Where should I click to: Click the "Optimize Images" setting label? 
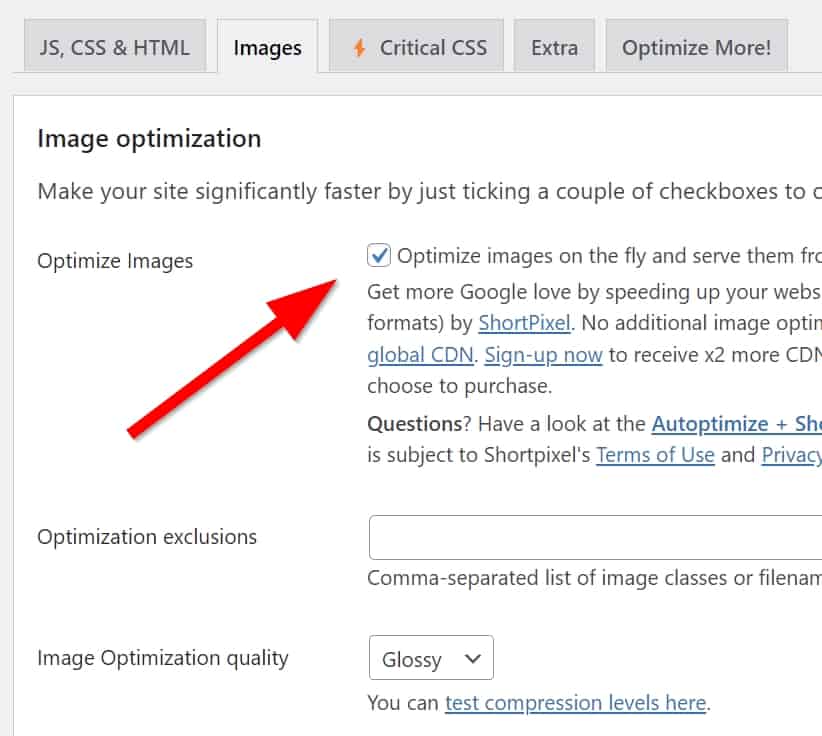coord(115,261)
